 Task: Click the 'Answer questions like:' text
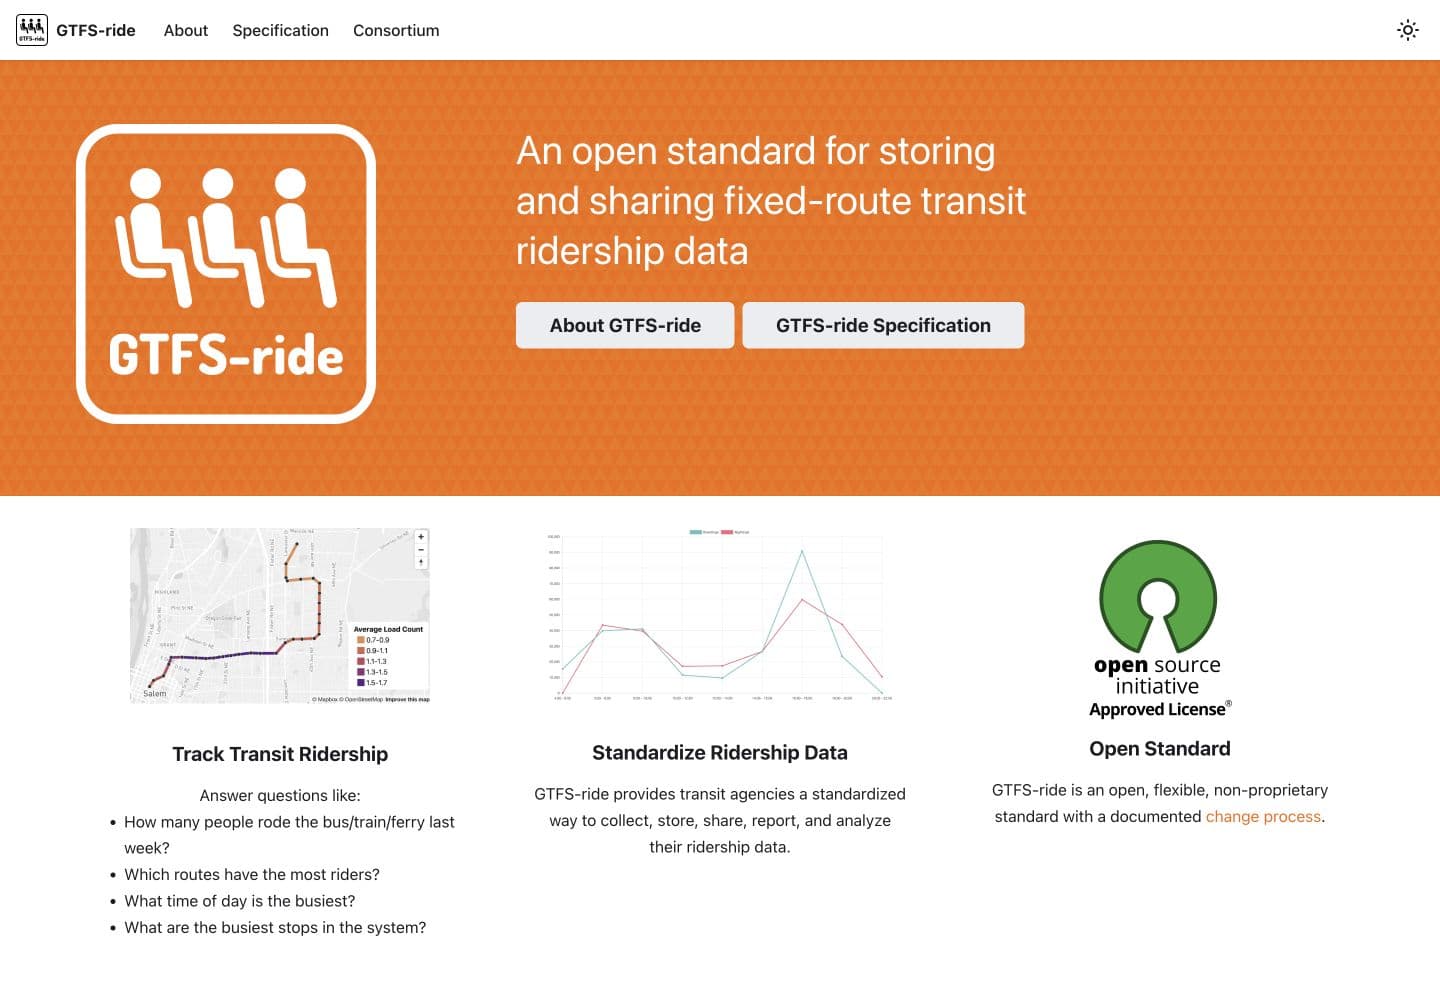pyautogui.click(x=280, y=795)
